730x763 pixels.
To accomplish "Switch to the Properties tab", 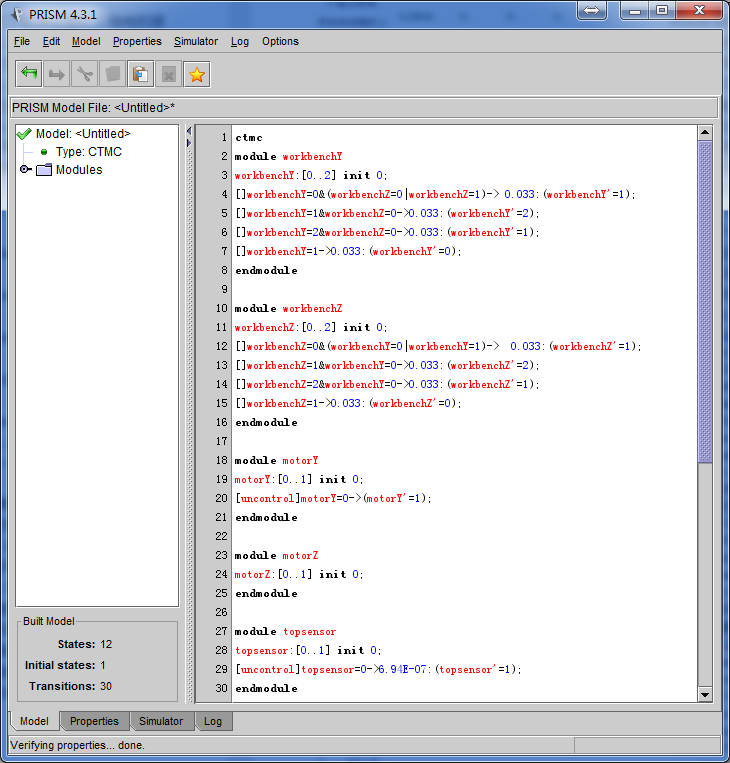I will [x=94, y=721].
